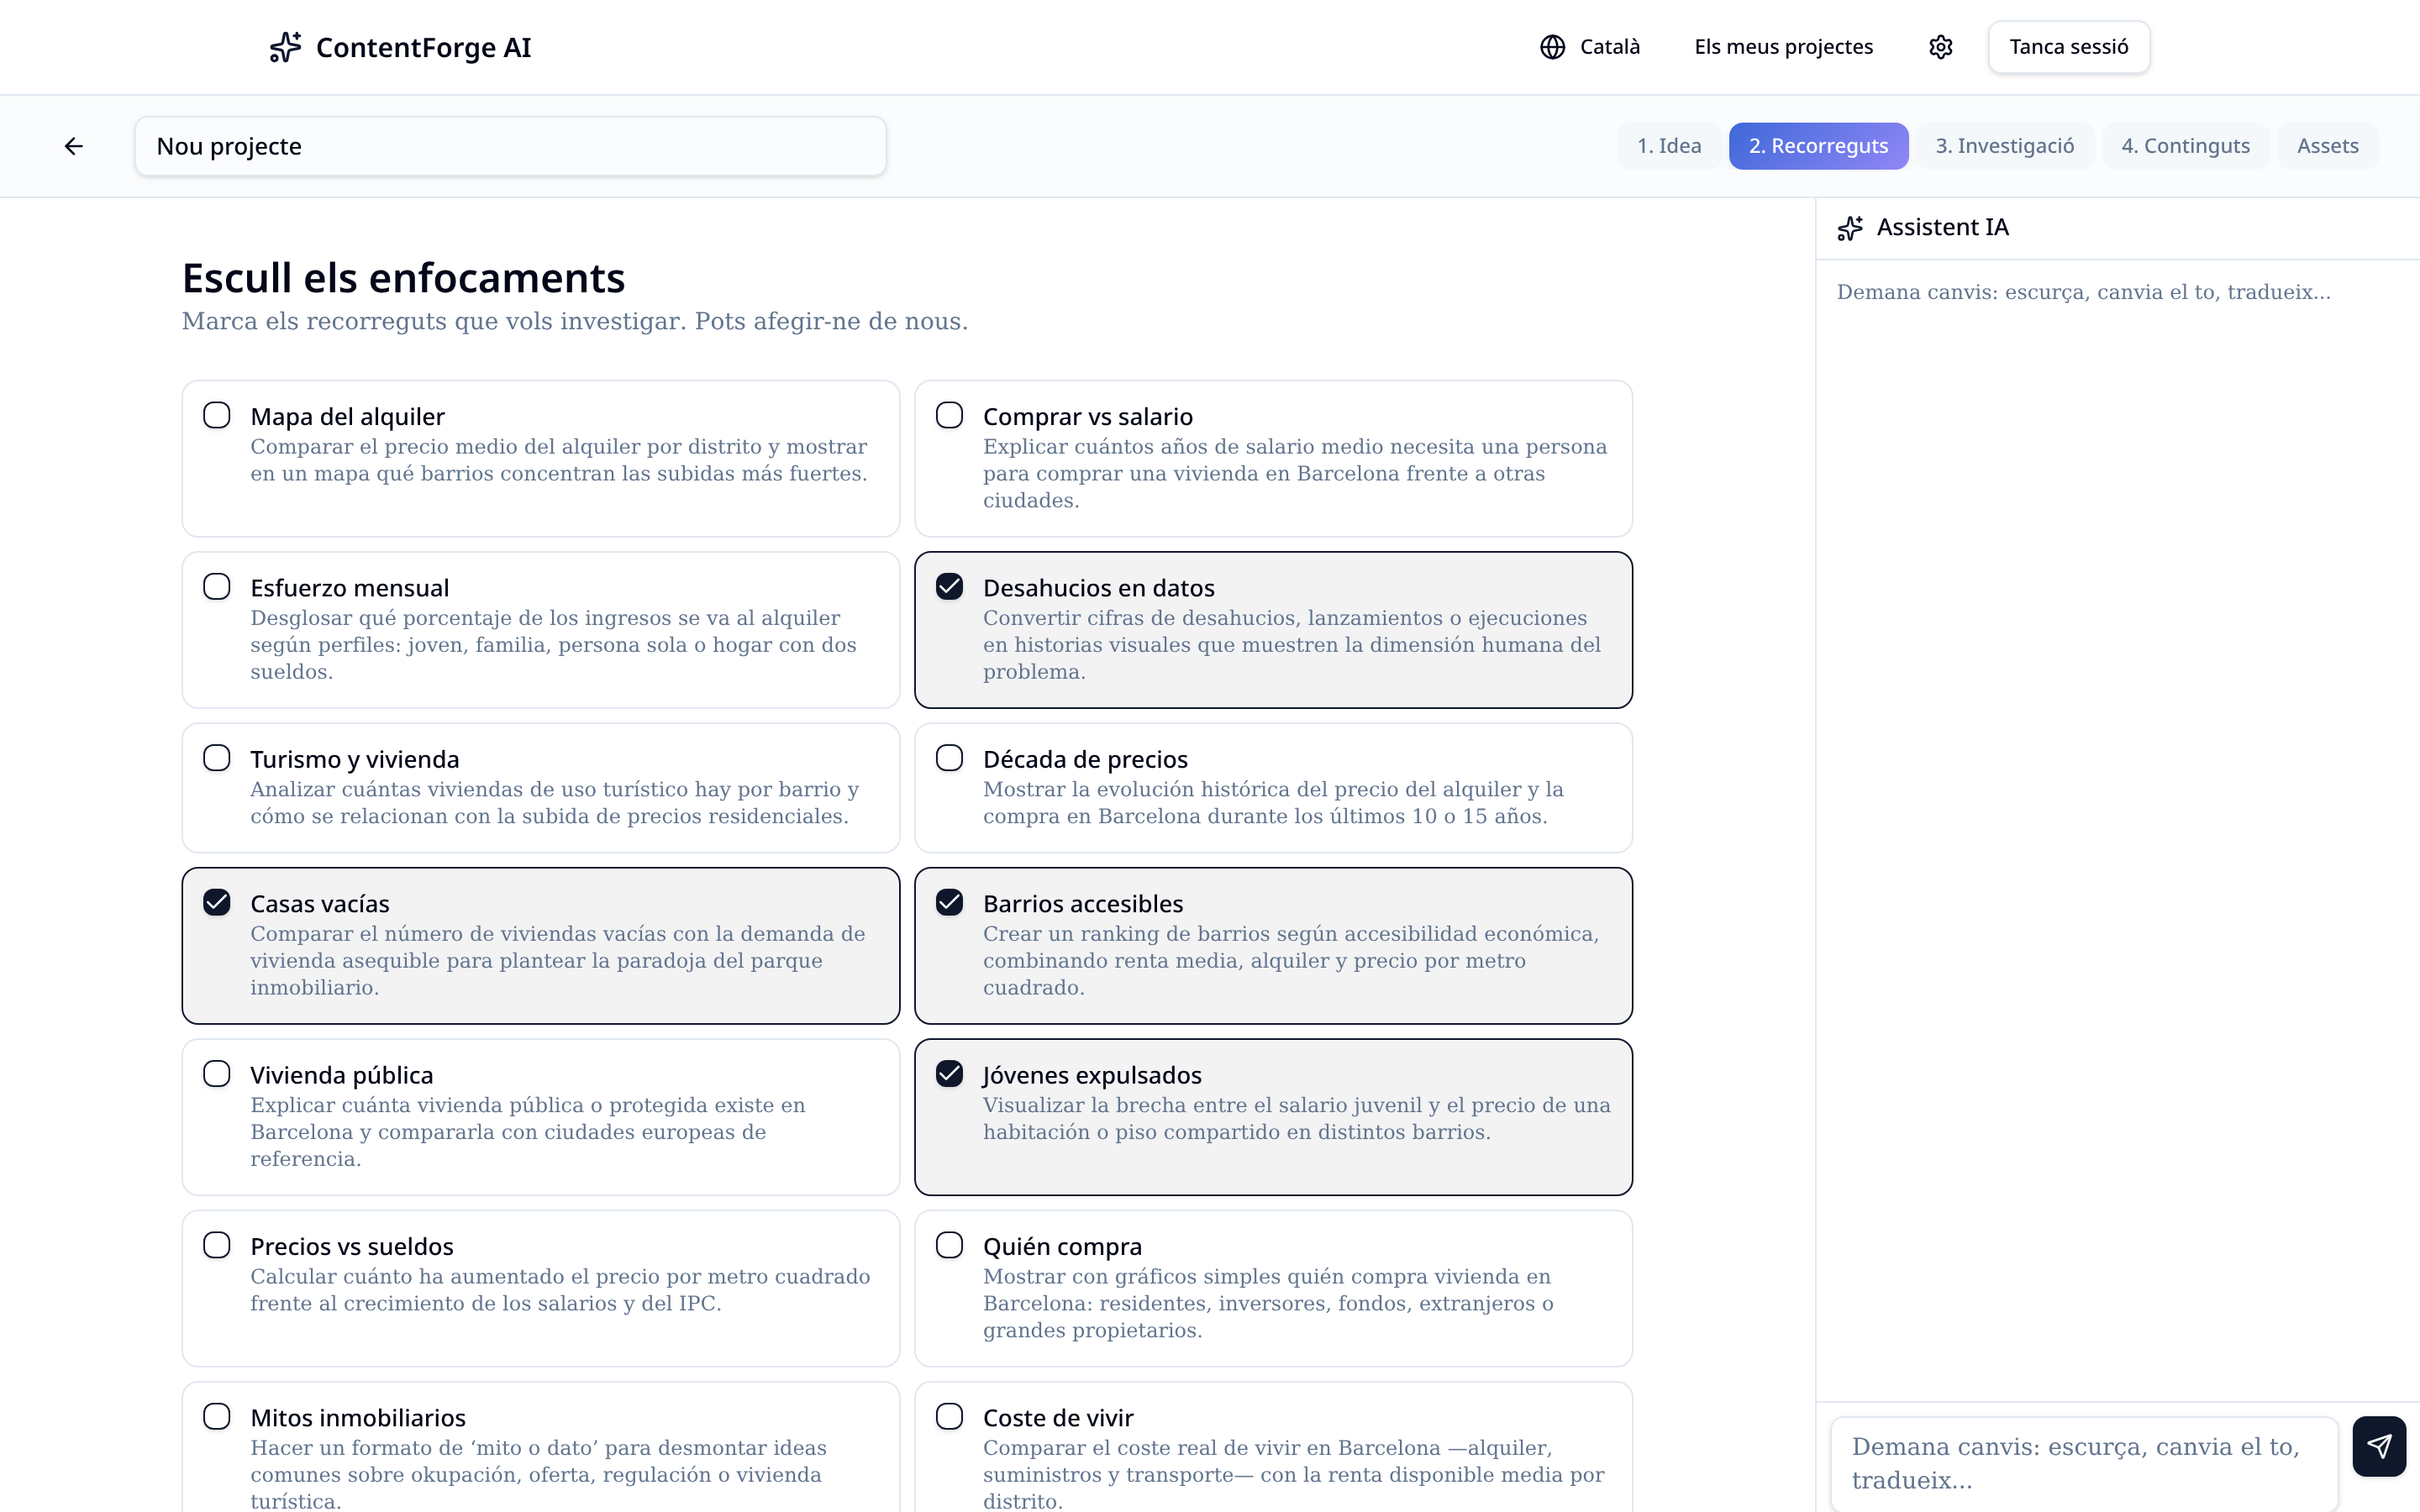Send message with paper plane icon
Viewport: 2420px width, 1512px height.
click(2379, 1446)
